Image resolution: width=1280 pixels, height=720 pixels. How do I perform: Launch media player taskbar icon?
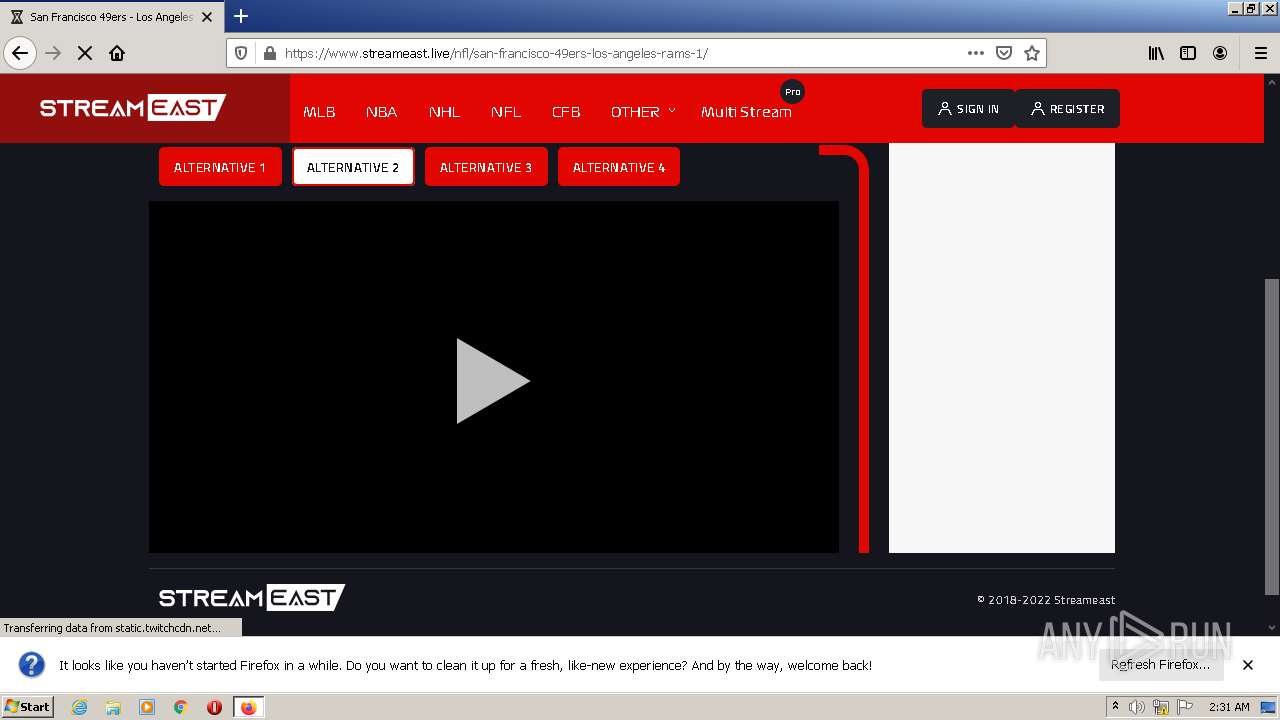[147, 707]
